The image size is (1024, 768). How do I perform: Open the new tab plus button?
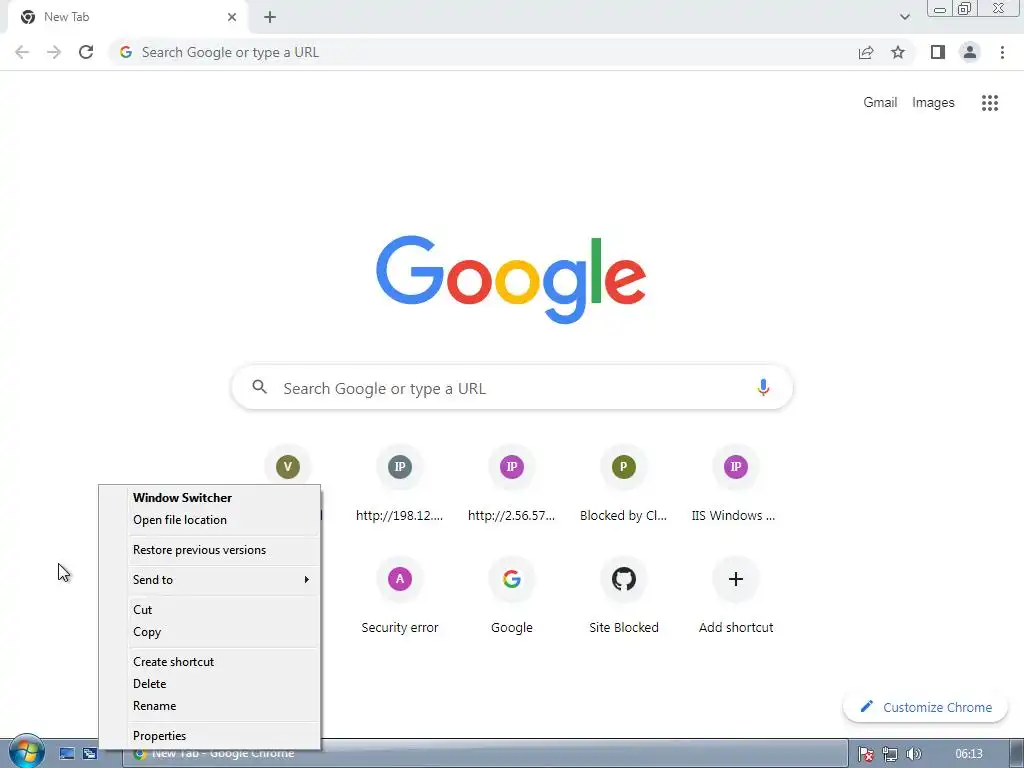tap(270, 17)
